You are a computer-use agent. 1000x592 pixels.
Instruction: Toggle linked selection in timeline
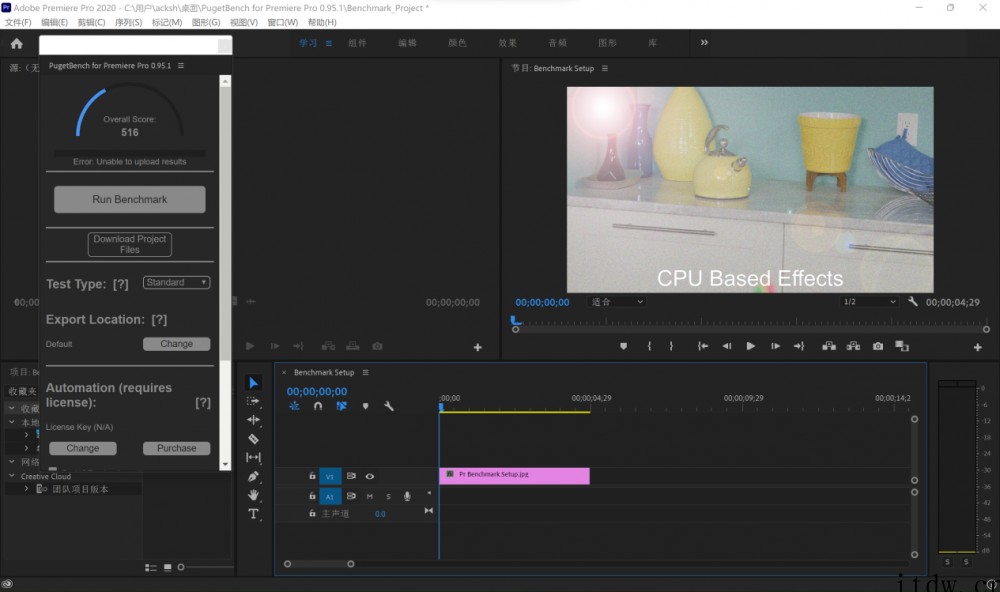pos(342,406)
